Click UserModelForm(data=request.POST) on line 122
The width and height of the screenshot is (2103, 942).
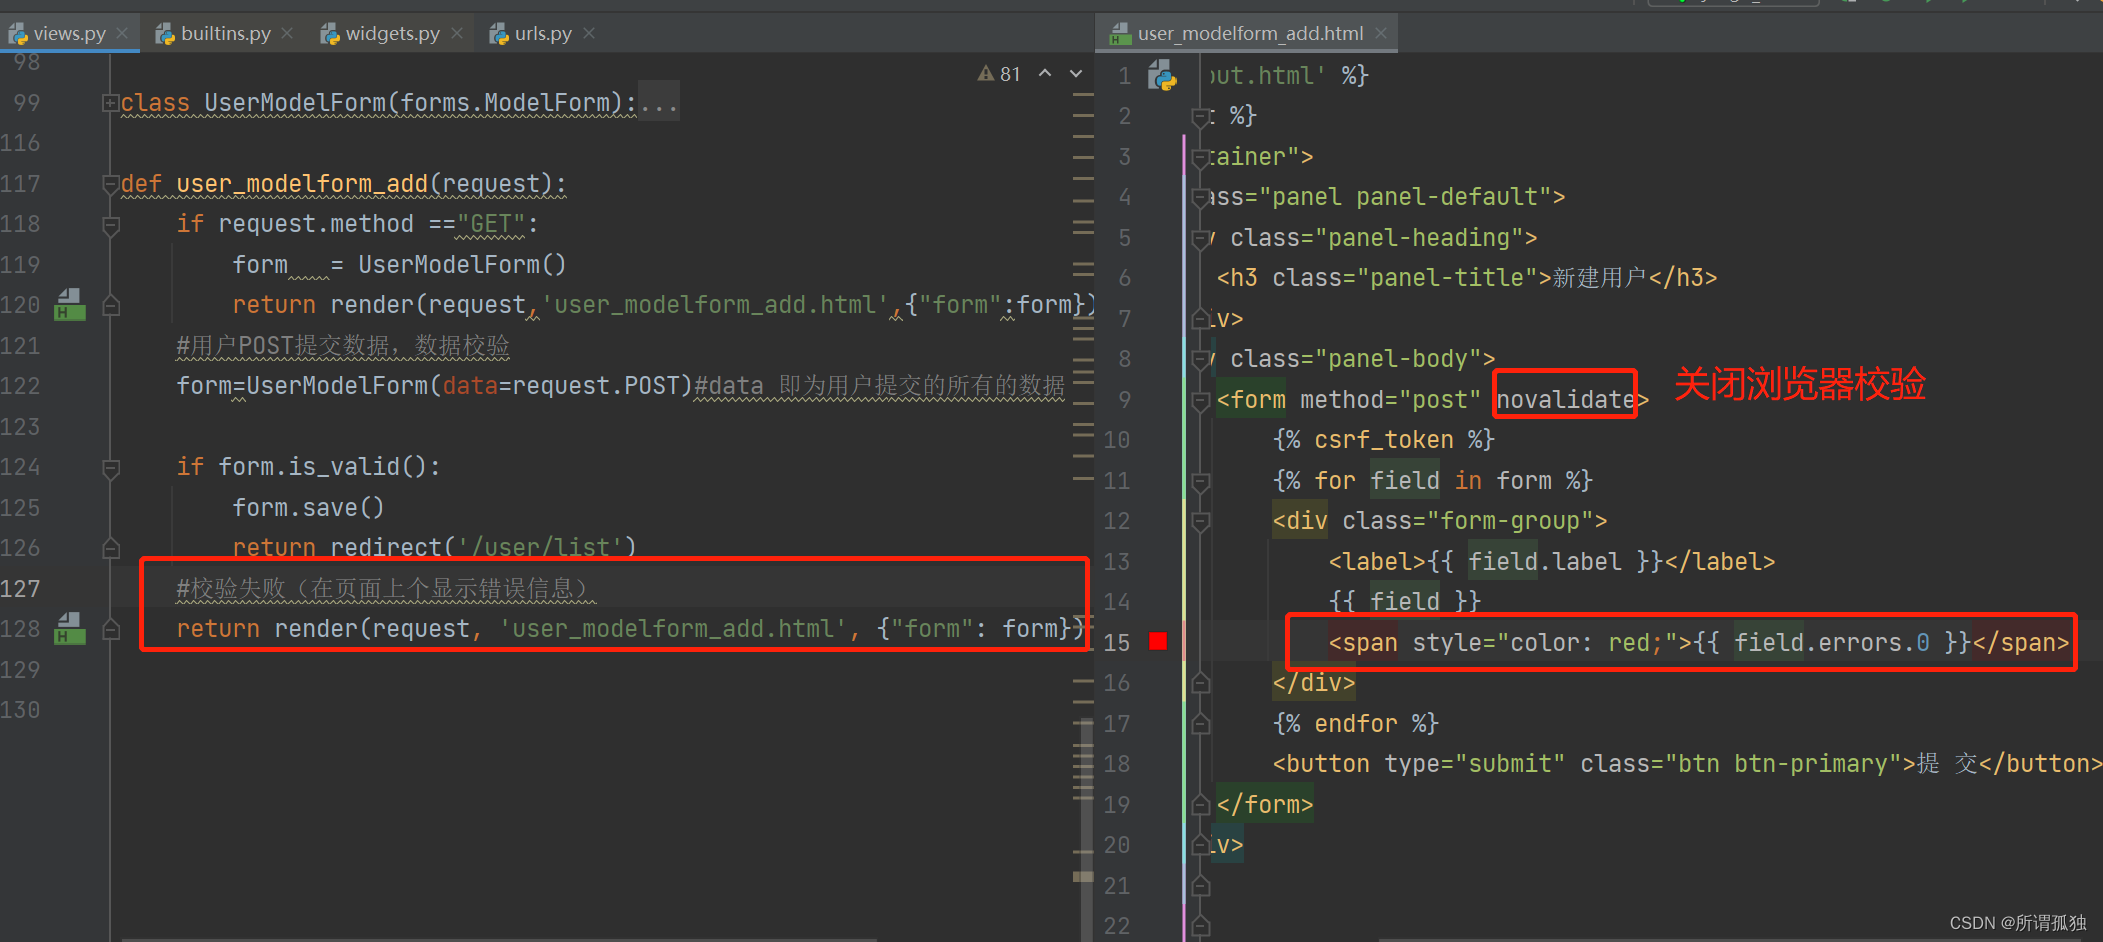tap(470, 385)
